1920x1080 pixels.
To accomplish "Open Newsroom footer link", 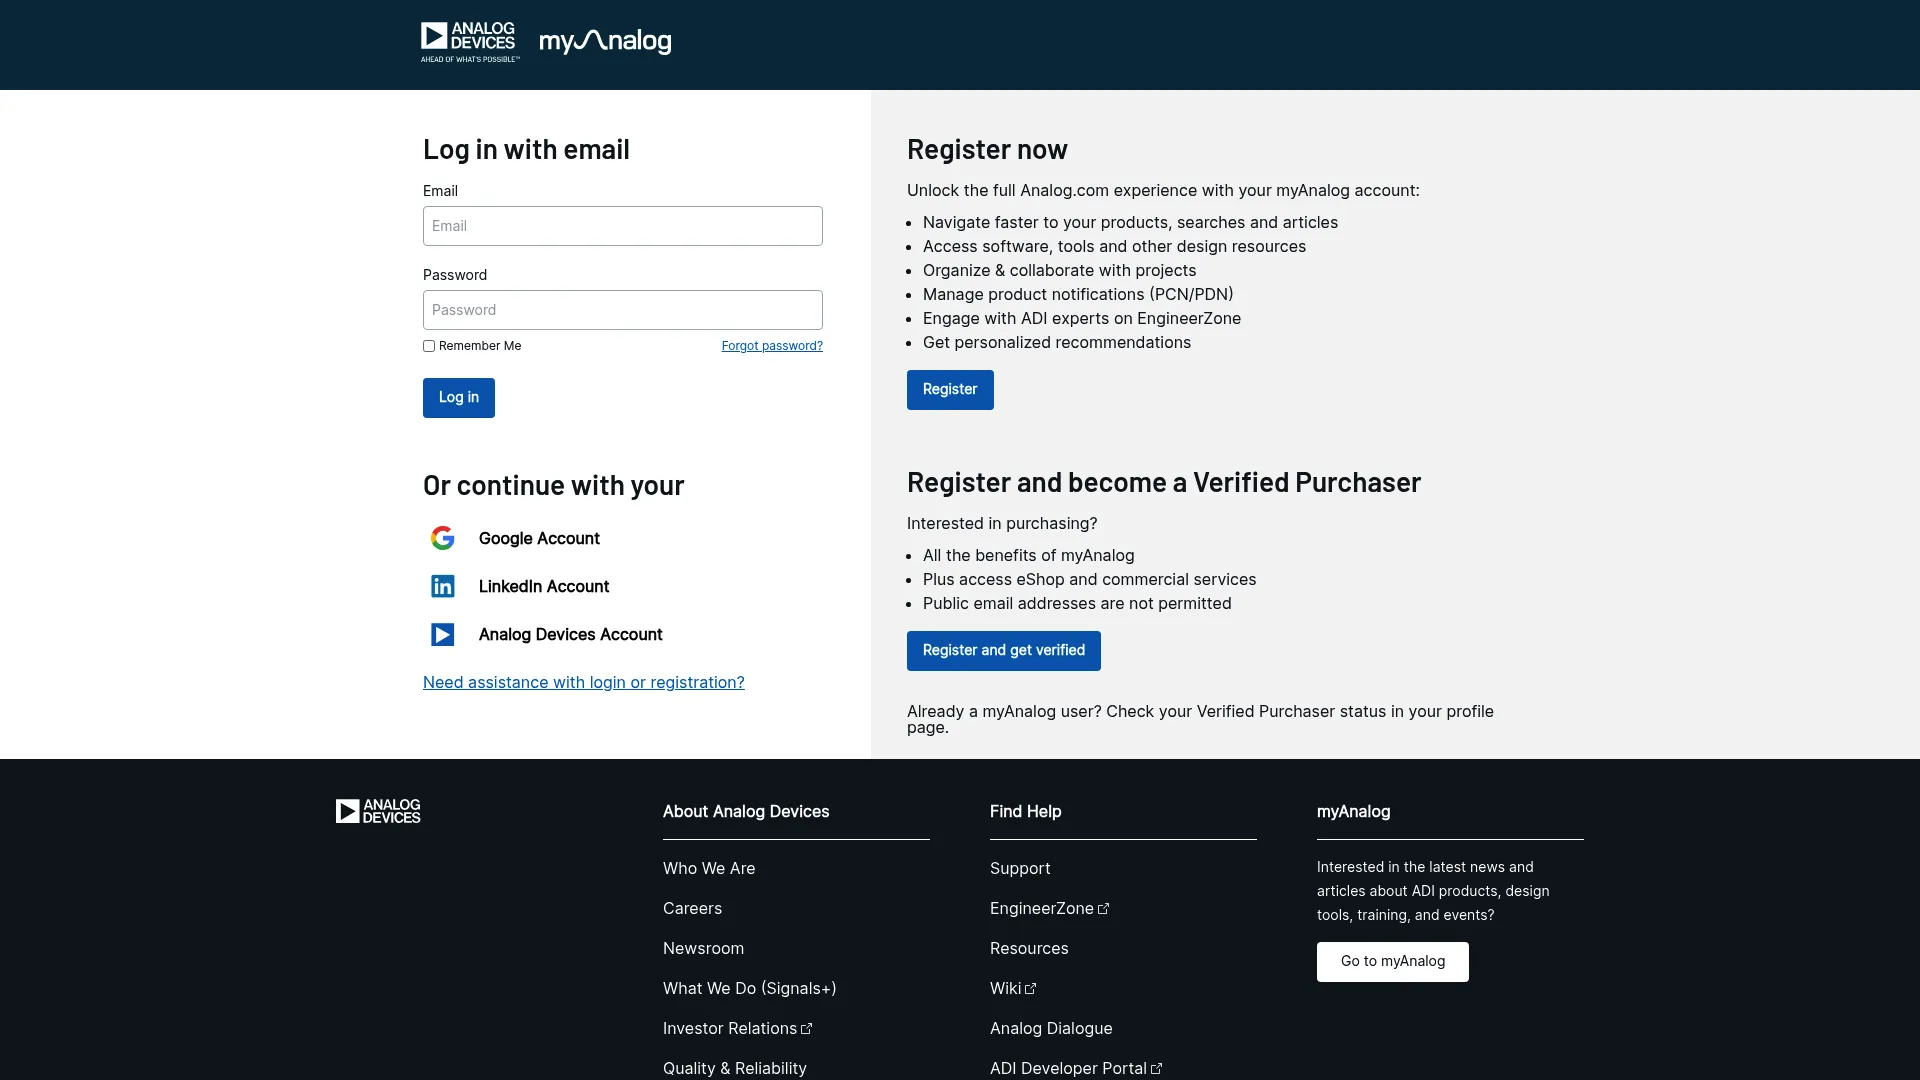I will pyautogui.click(x=703, y=949).
